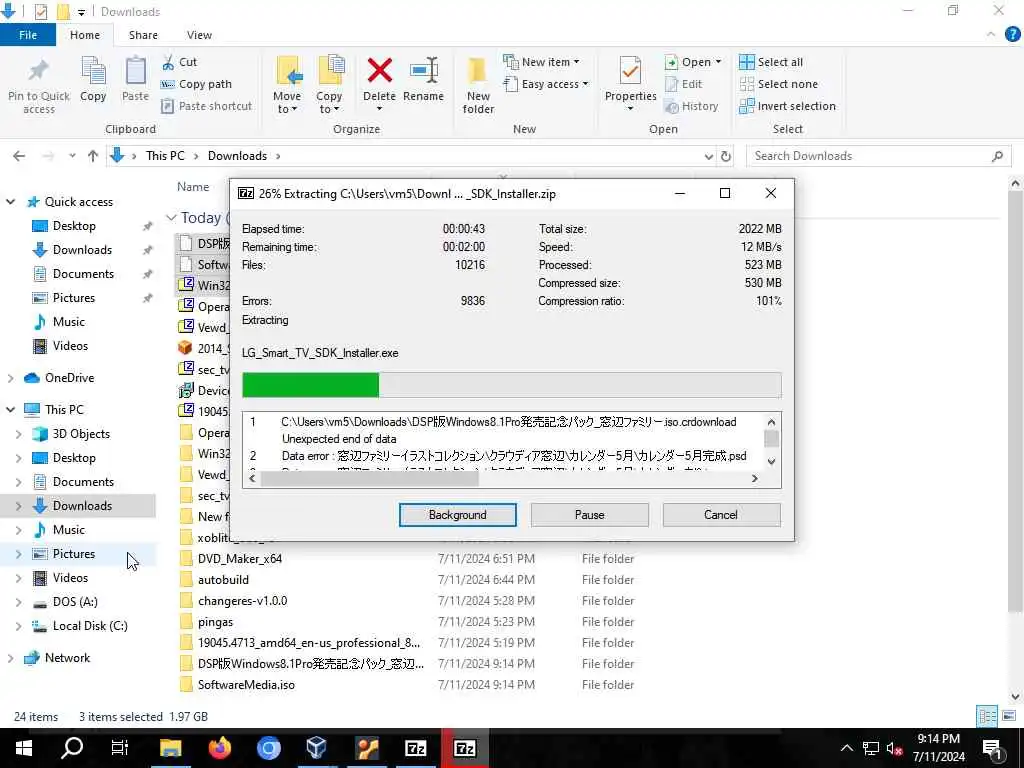The width and height of the screenshot is (1024, 768).
Task: Click the Name column header
Action: point(193,187)
